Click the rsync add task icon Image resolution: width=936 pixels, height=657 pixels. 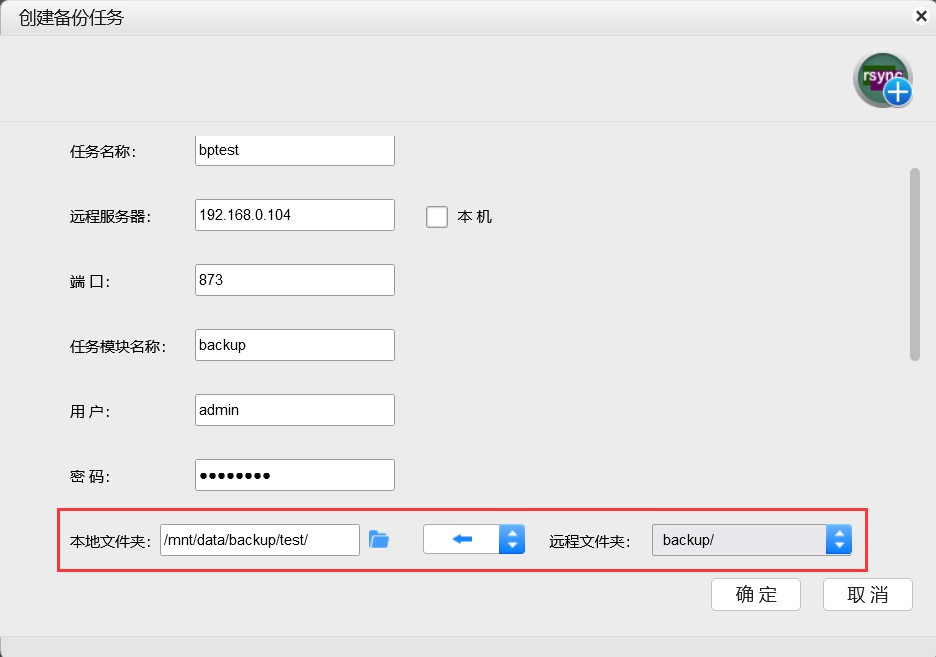point(880,78)
